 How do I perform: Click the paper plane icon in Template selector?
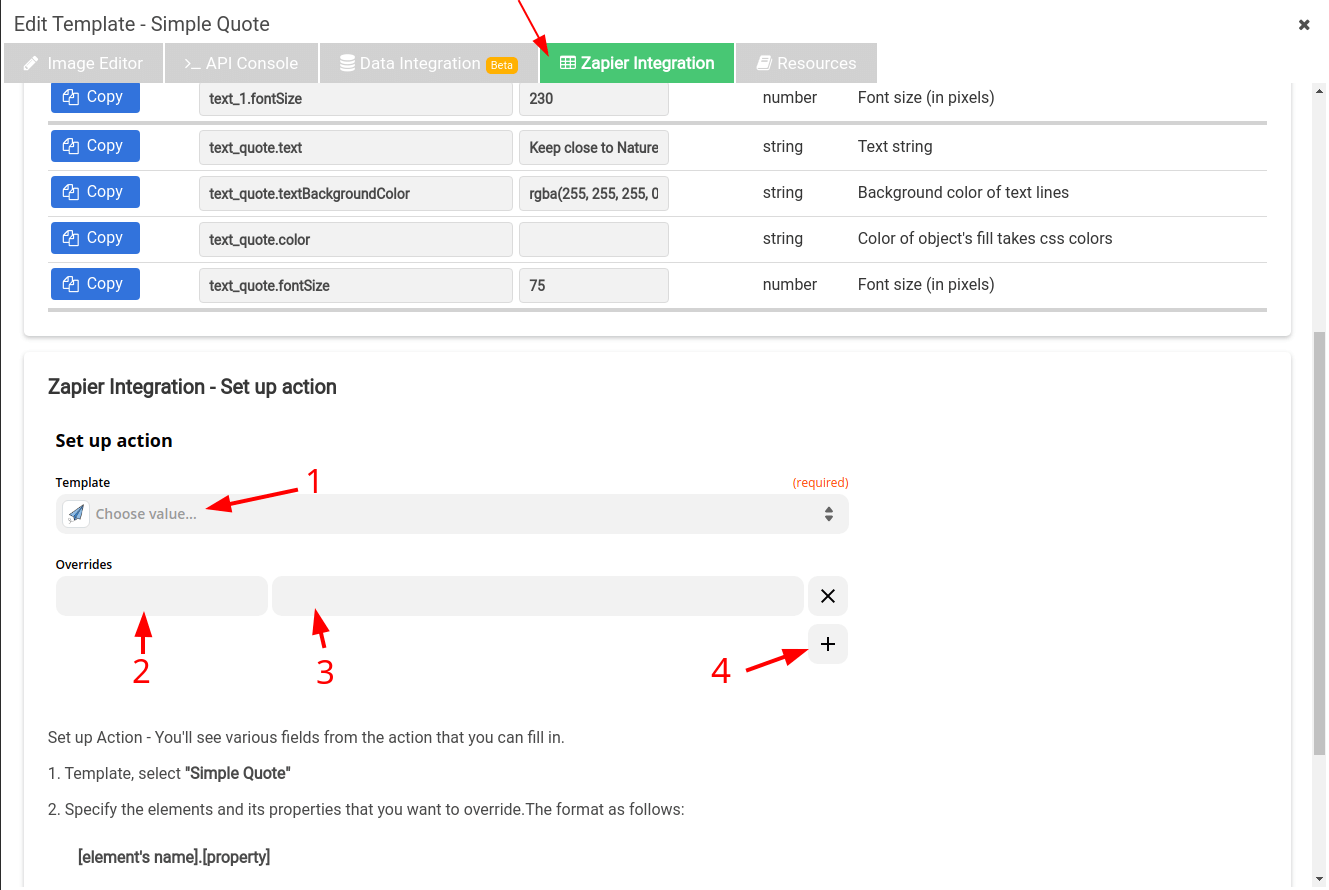pos(75,513)
